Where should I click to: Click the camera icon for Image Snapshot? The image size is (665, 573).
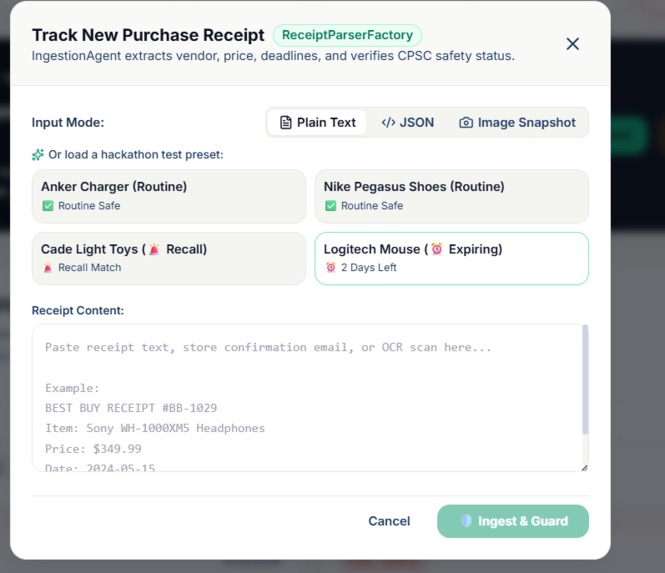click(466, 123)
